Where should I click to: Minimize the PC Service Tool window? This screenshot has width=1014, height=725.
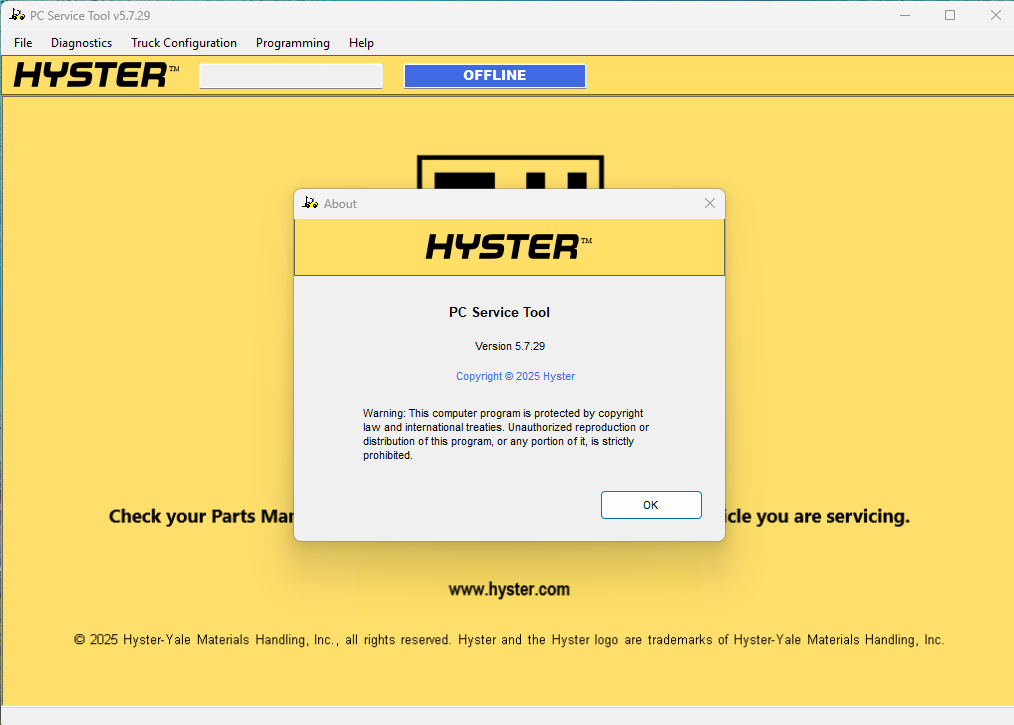905,15
